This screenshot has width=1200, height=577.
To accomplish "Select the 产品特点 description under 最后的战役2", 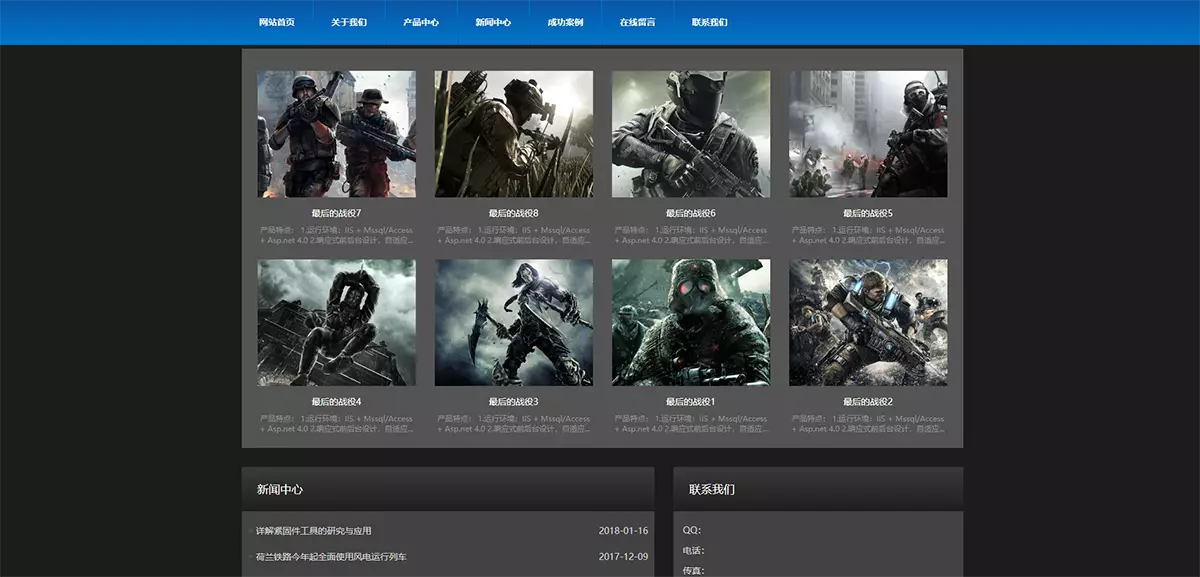I will point(868,424).
